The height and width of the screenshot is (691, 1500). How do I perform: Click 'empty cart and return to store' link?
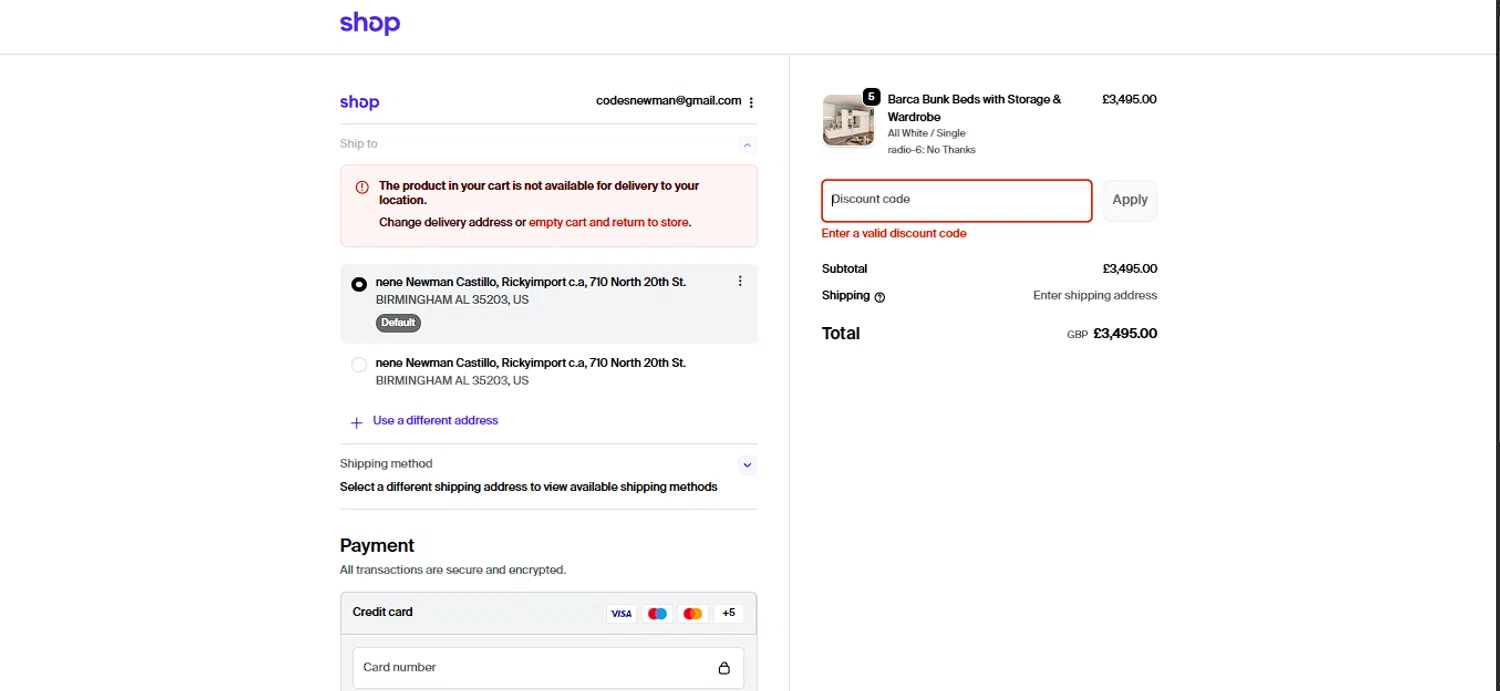[x=609, y=222]
